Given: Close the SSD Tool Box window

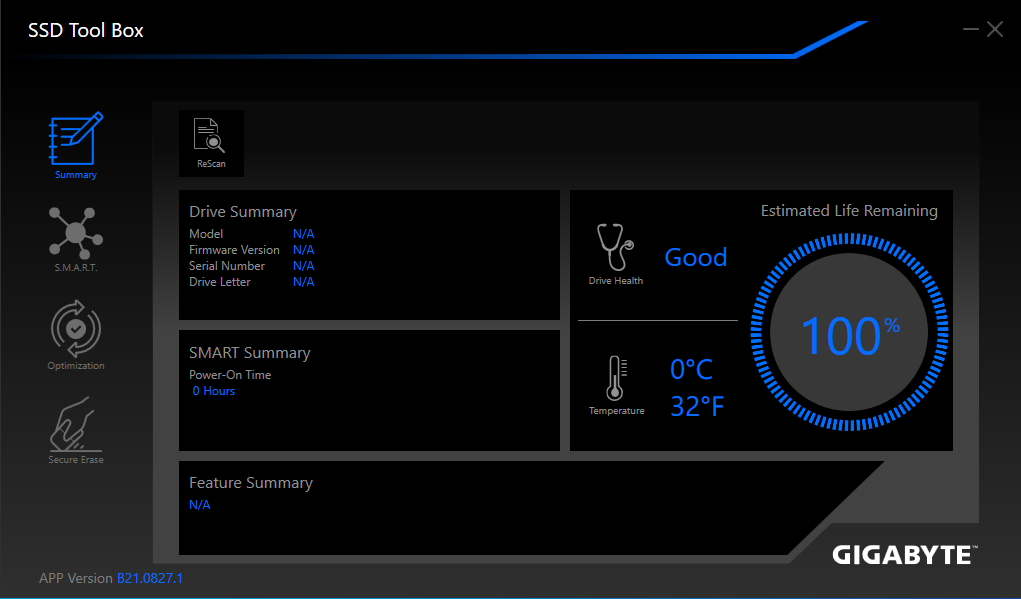Looking at the screenshot, I should click(x=995, y=29).
